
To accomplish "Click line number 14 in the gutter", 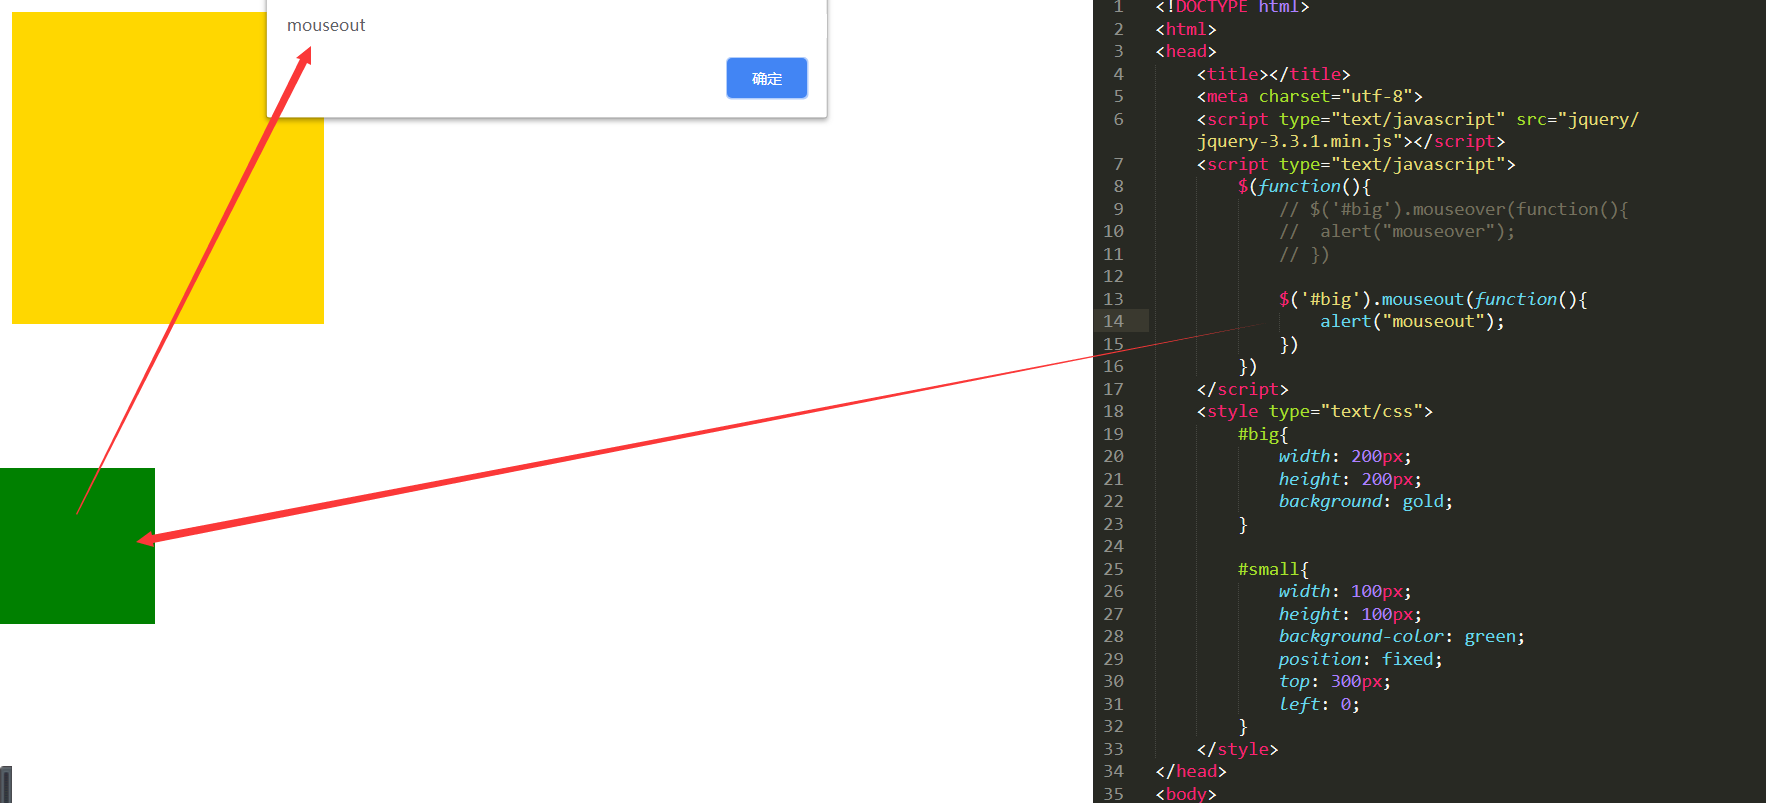I will click(1113, 321).
